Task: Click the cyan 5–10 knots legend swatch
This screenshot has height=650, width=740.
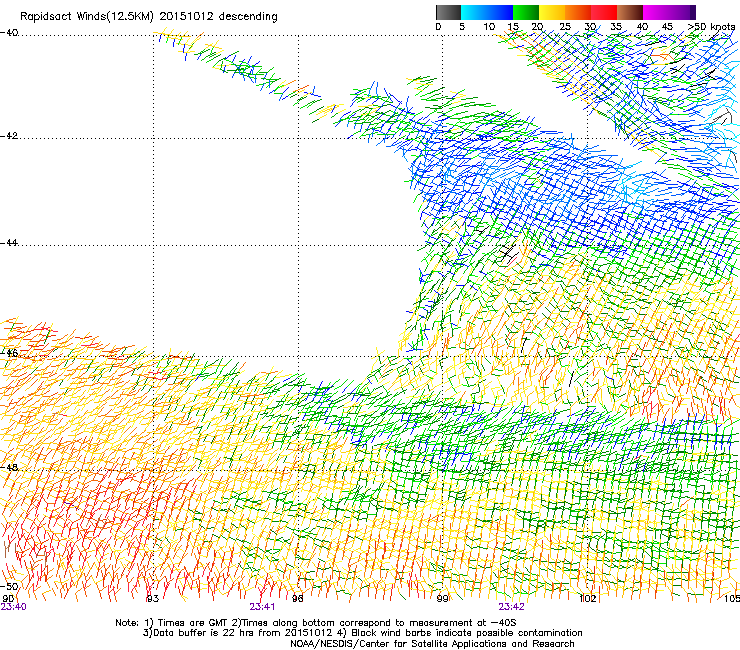Action: pos(474,12)
